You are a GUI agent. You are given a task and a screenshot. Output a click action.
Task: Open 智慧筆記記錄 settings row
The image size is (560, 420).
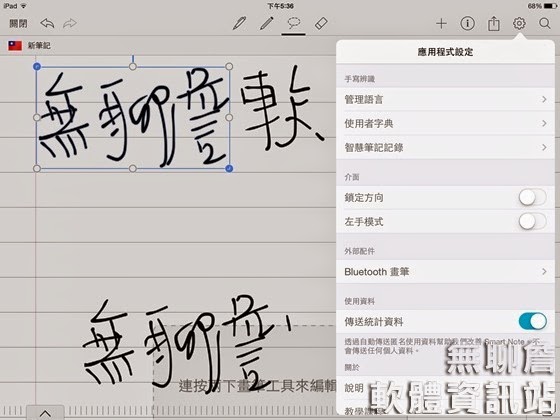445,148
